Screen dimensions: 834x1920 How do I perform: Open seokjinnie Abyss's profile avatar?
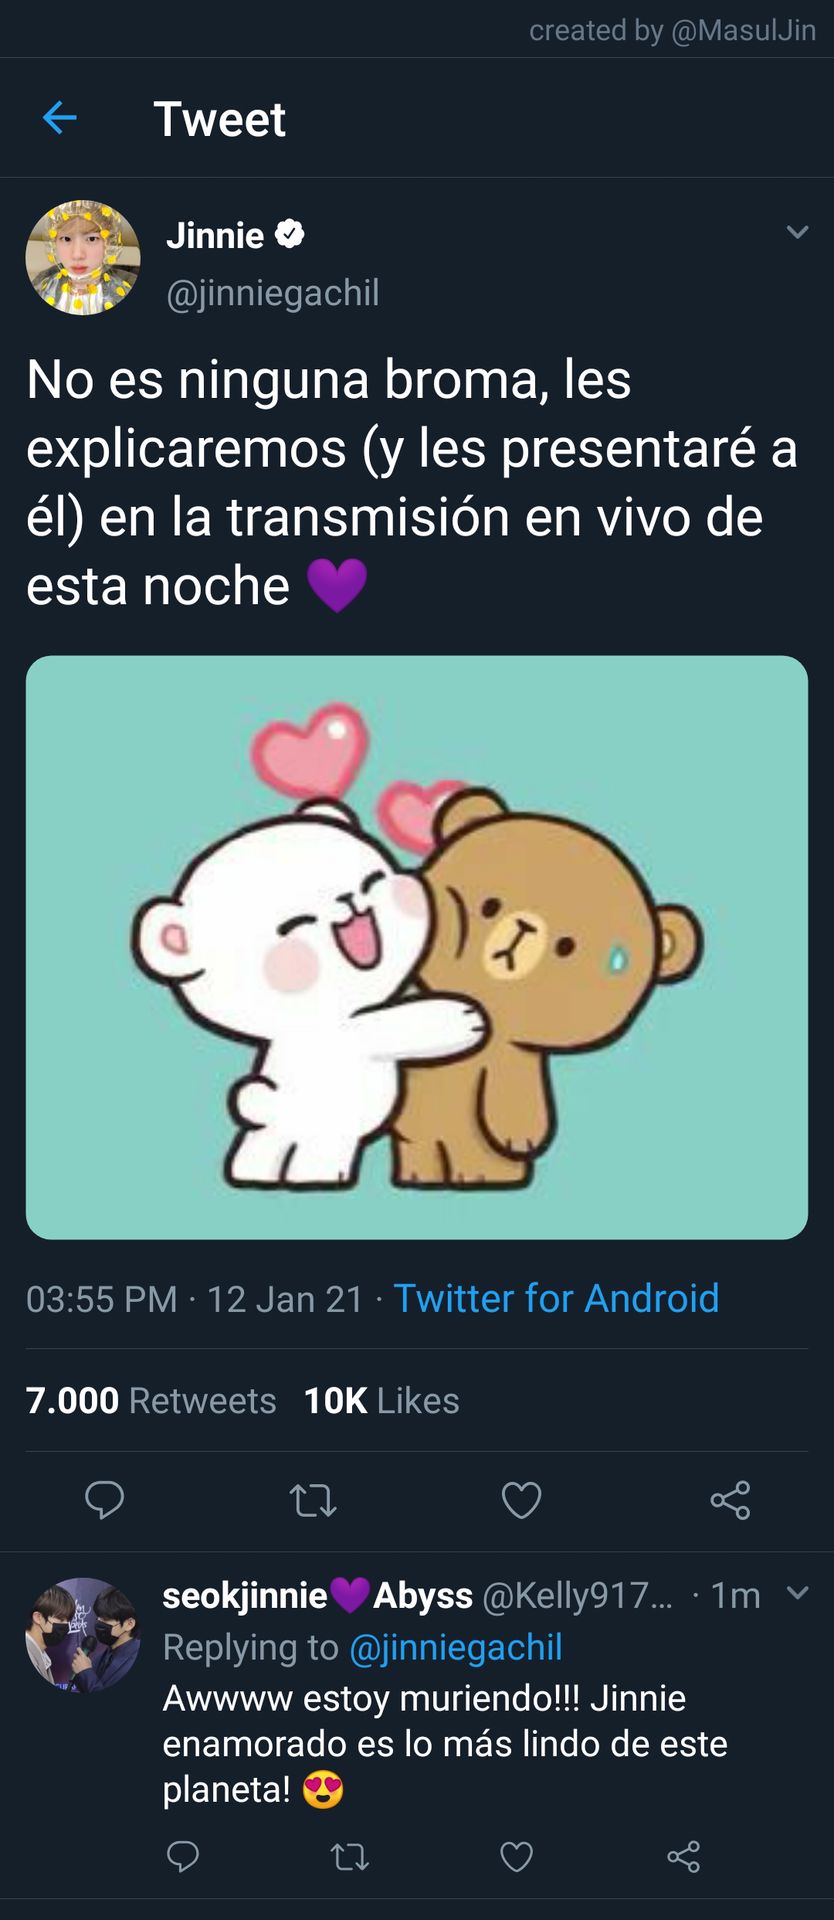[x=83, y=1635]
